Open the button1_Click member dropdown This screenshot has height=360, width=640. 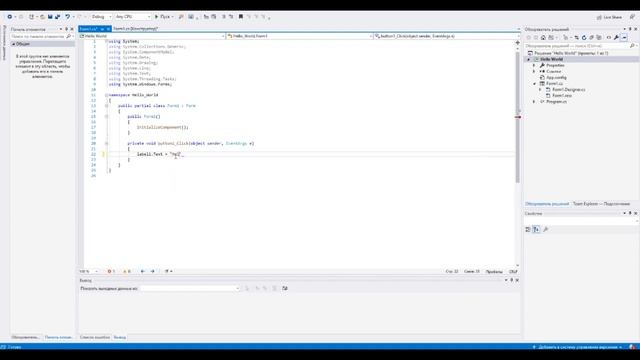447,36
